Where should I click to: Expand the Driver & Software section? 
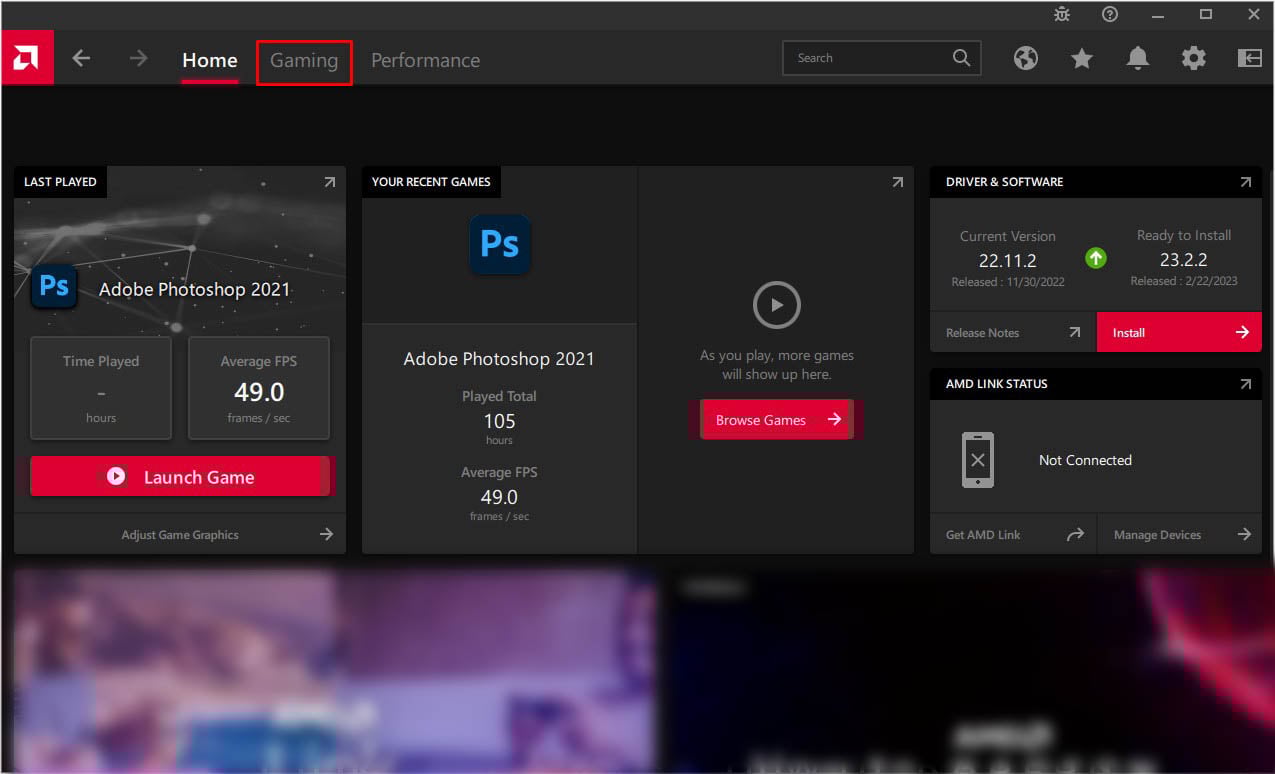tap(1245, 182)
